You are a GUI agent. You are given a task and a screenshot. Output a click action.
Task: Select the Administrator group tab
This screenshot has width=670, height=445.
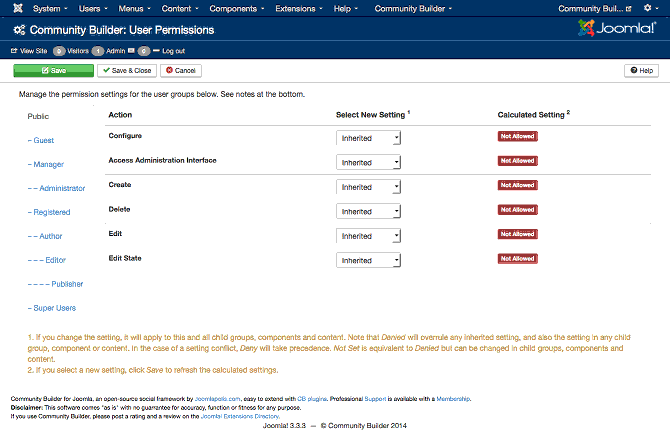click(56, 188)
